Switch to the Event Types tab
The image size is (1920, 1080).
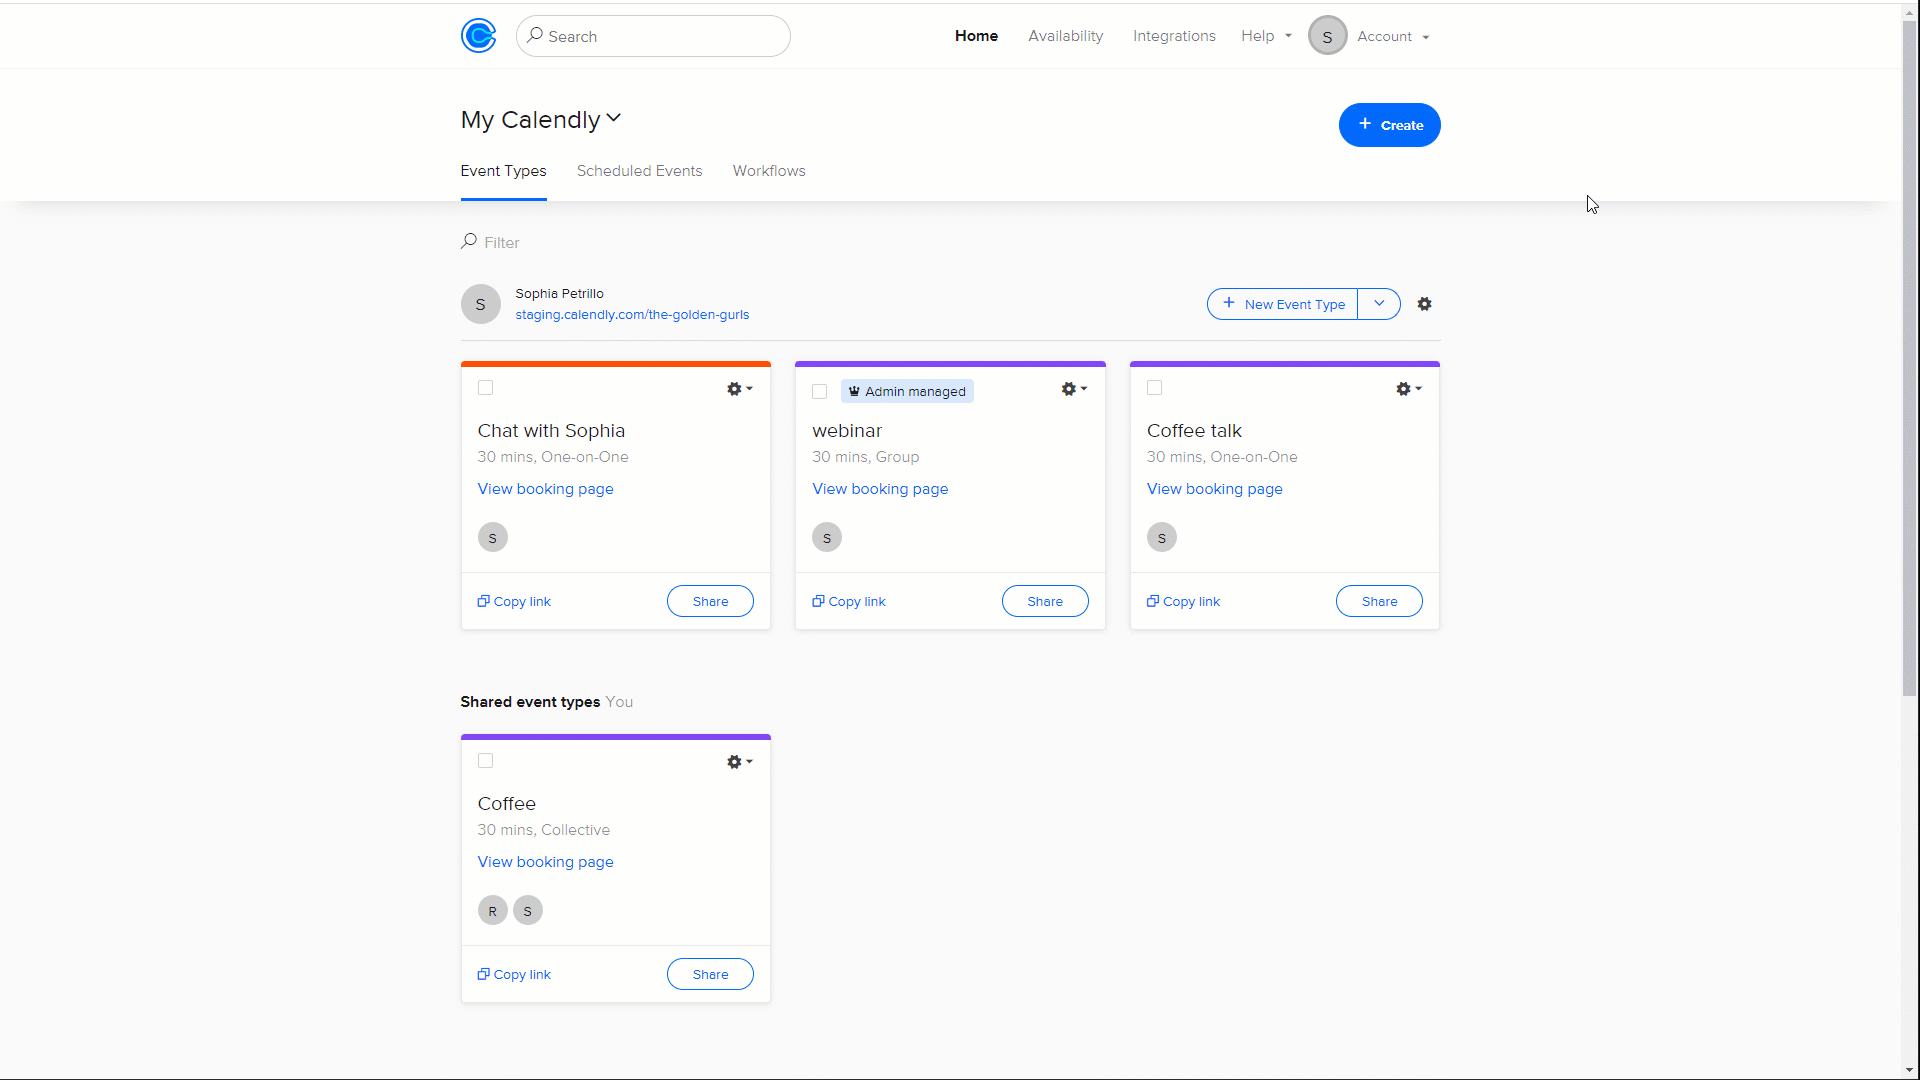tap(503, 171)
